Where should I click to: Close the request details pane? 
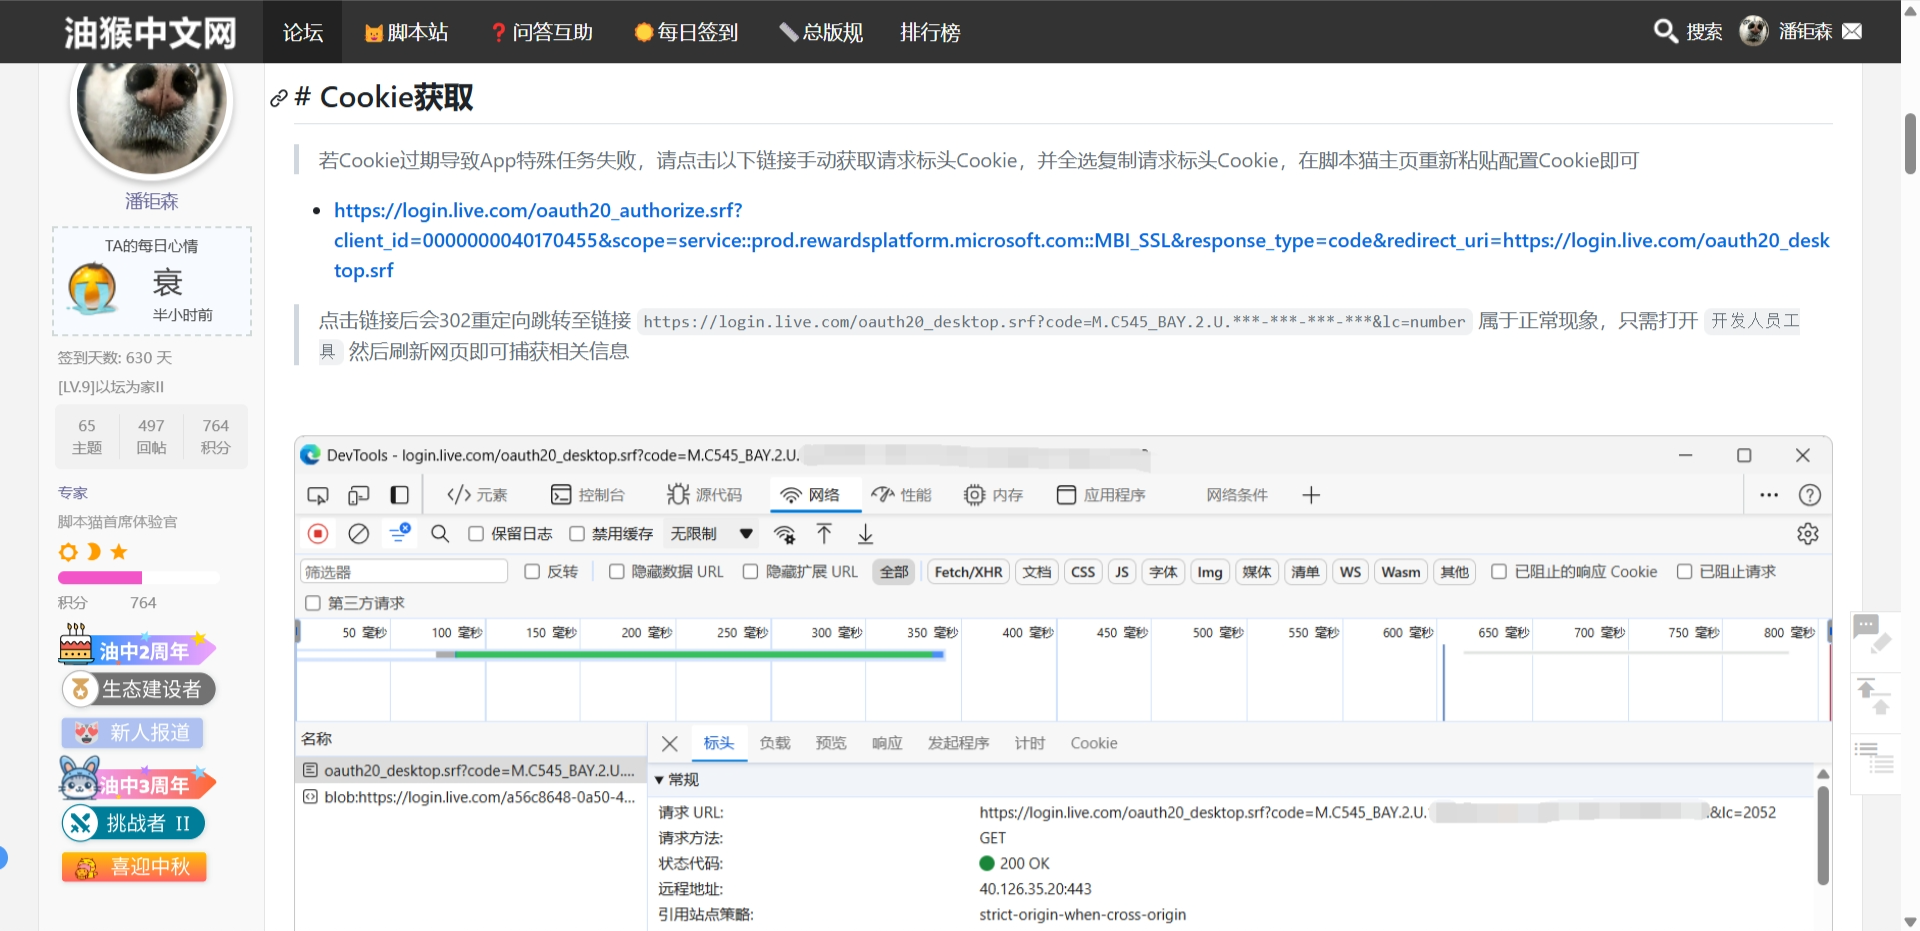[670, 743]
